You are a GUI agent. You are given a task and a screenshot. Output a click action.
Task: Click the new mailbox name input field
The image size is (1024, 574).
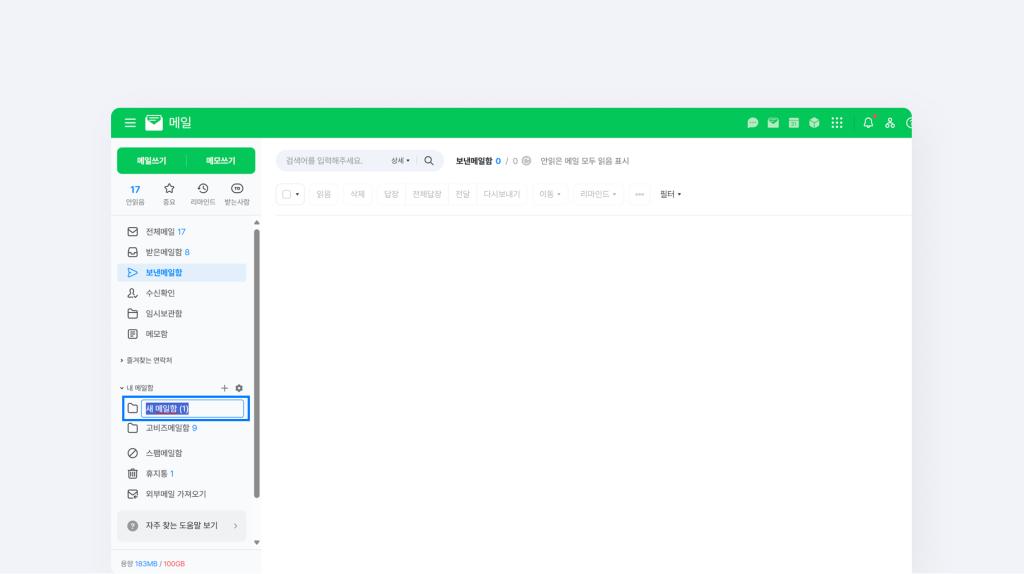193,408
